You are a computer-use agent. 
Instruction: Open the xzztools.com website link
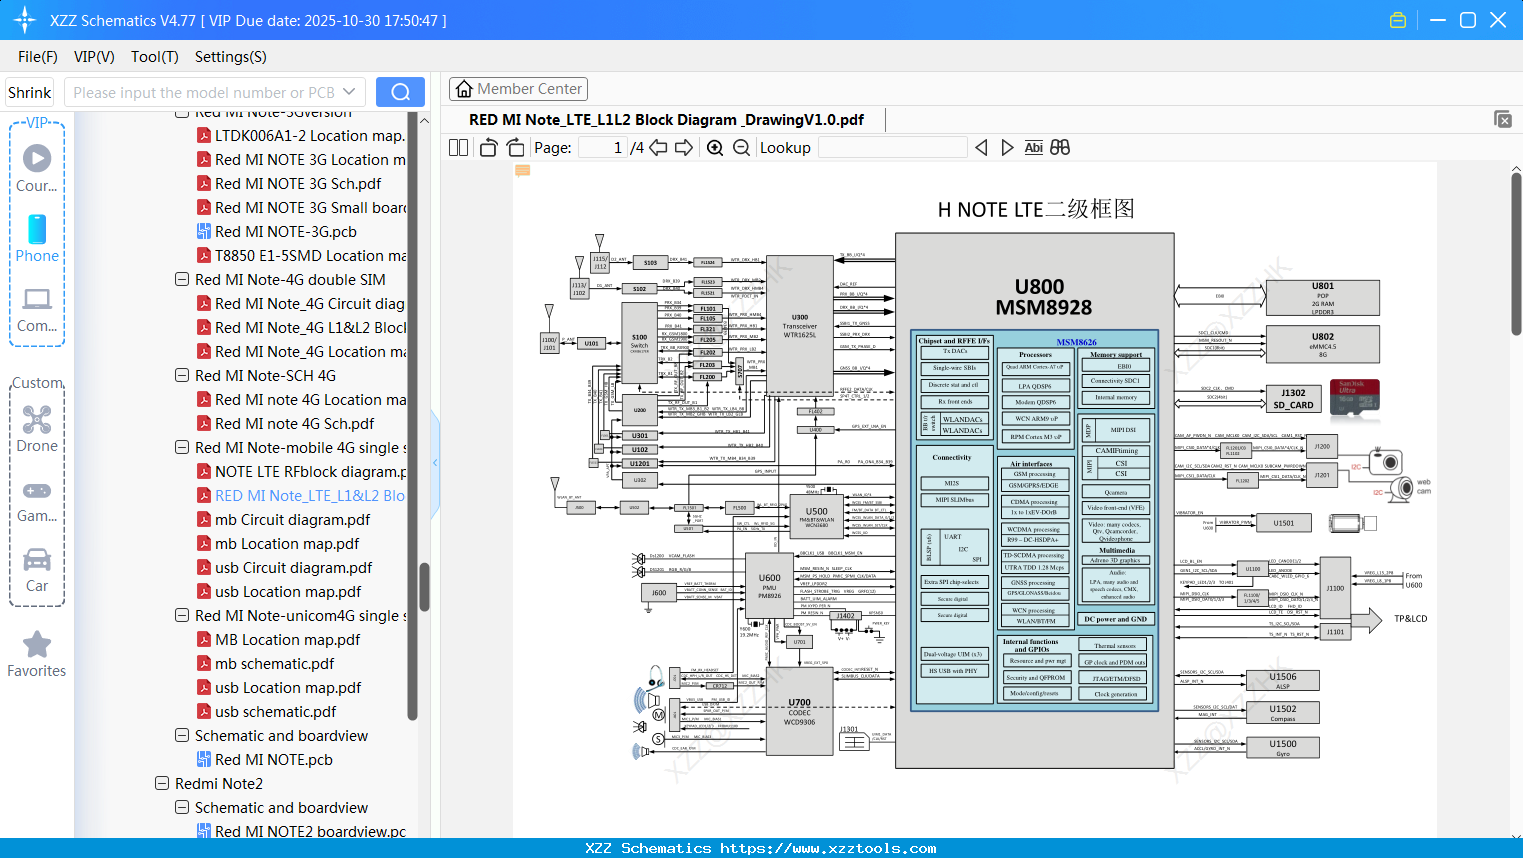pyautogui.click(x=828, y=848)
